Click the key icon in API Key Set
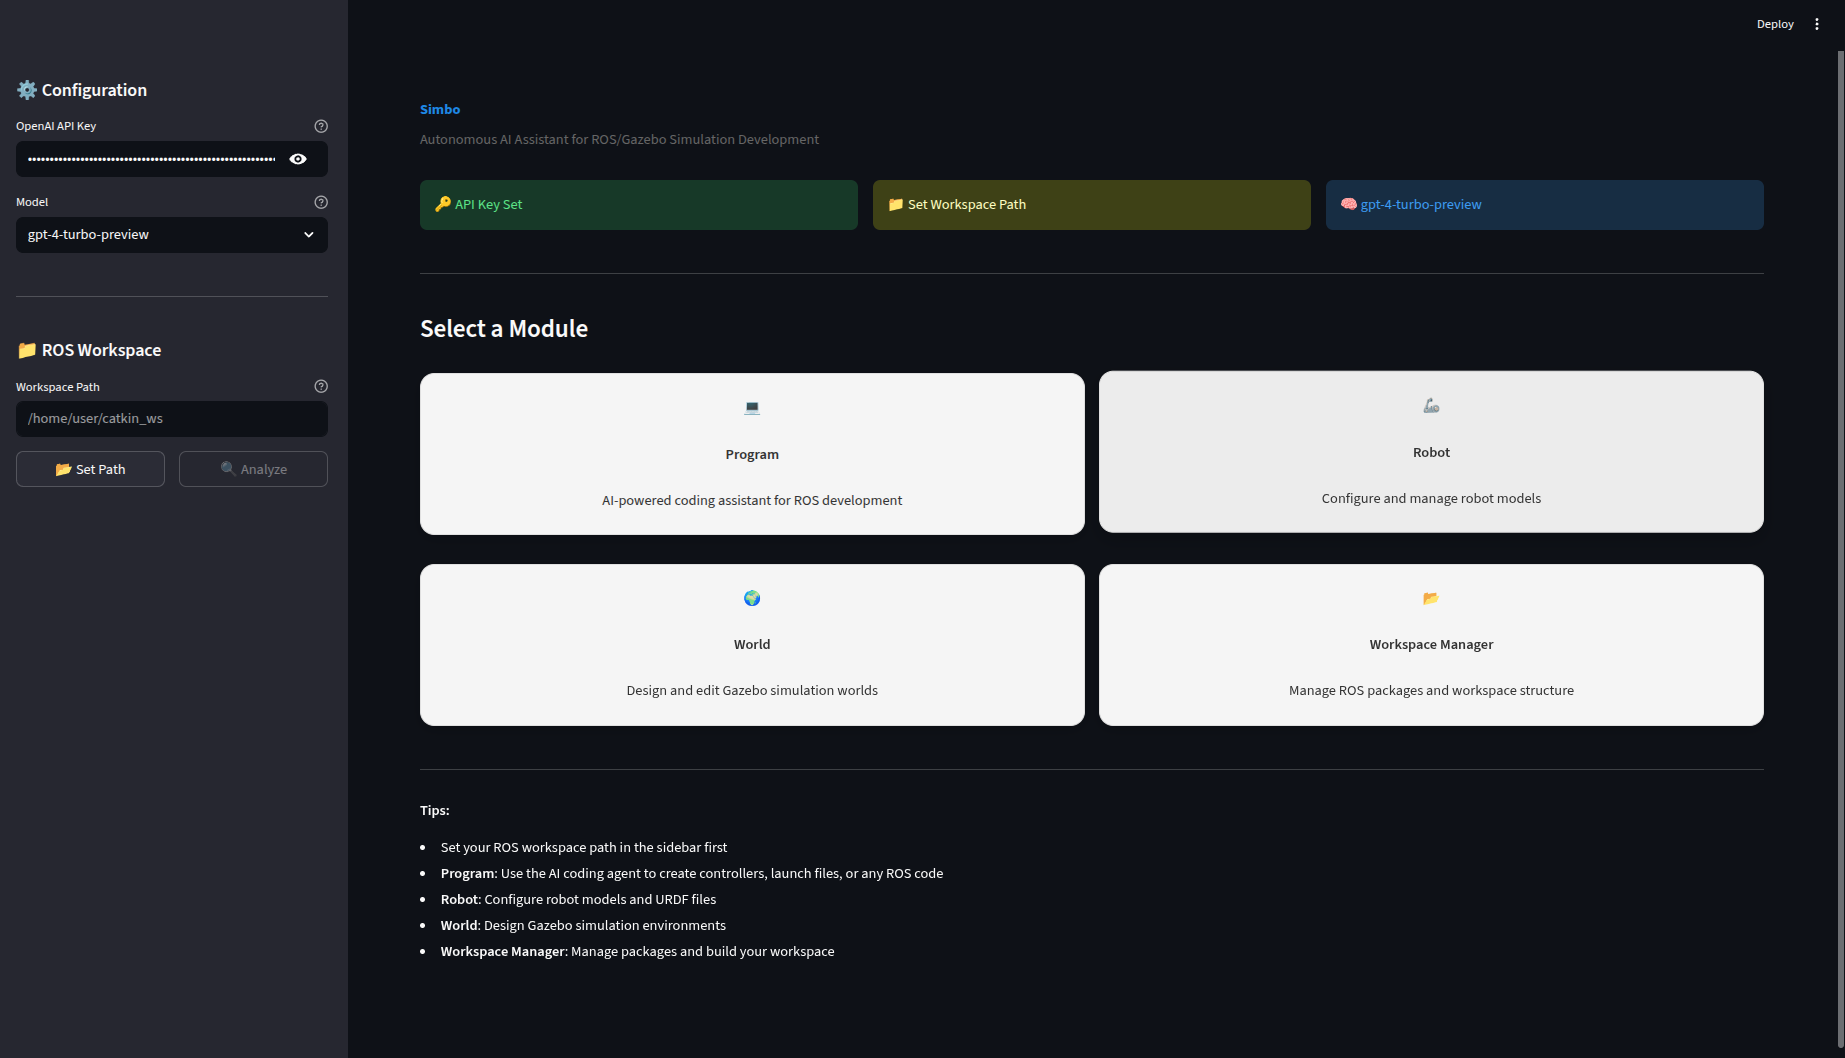Viewport: 1845px width, 1058px height. click(x=443, y=204)
